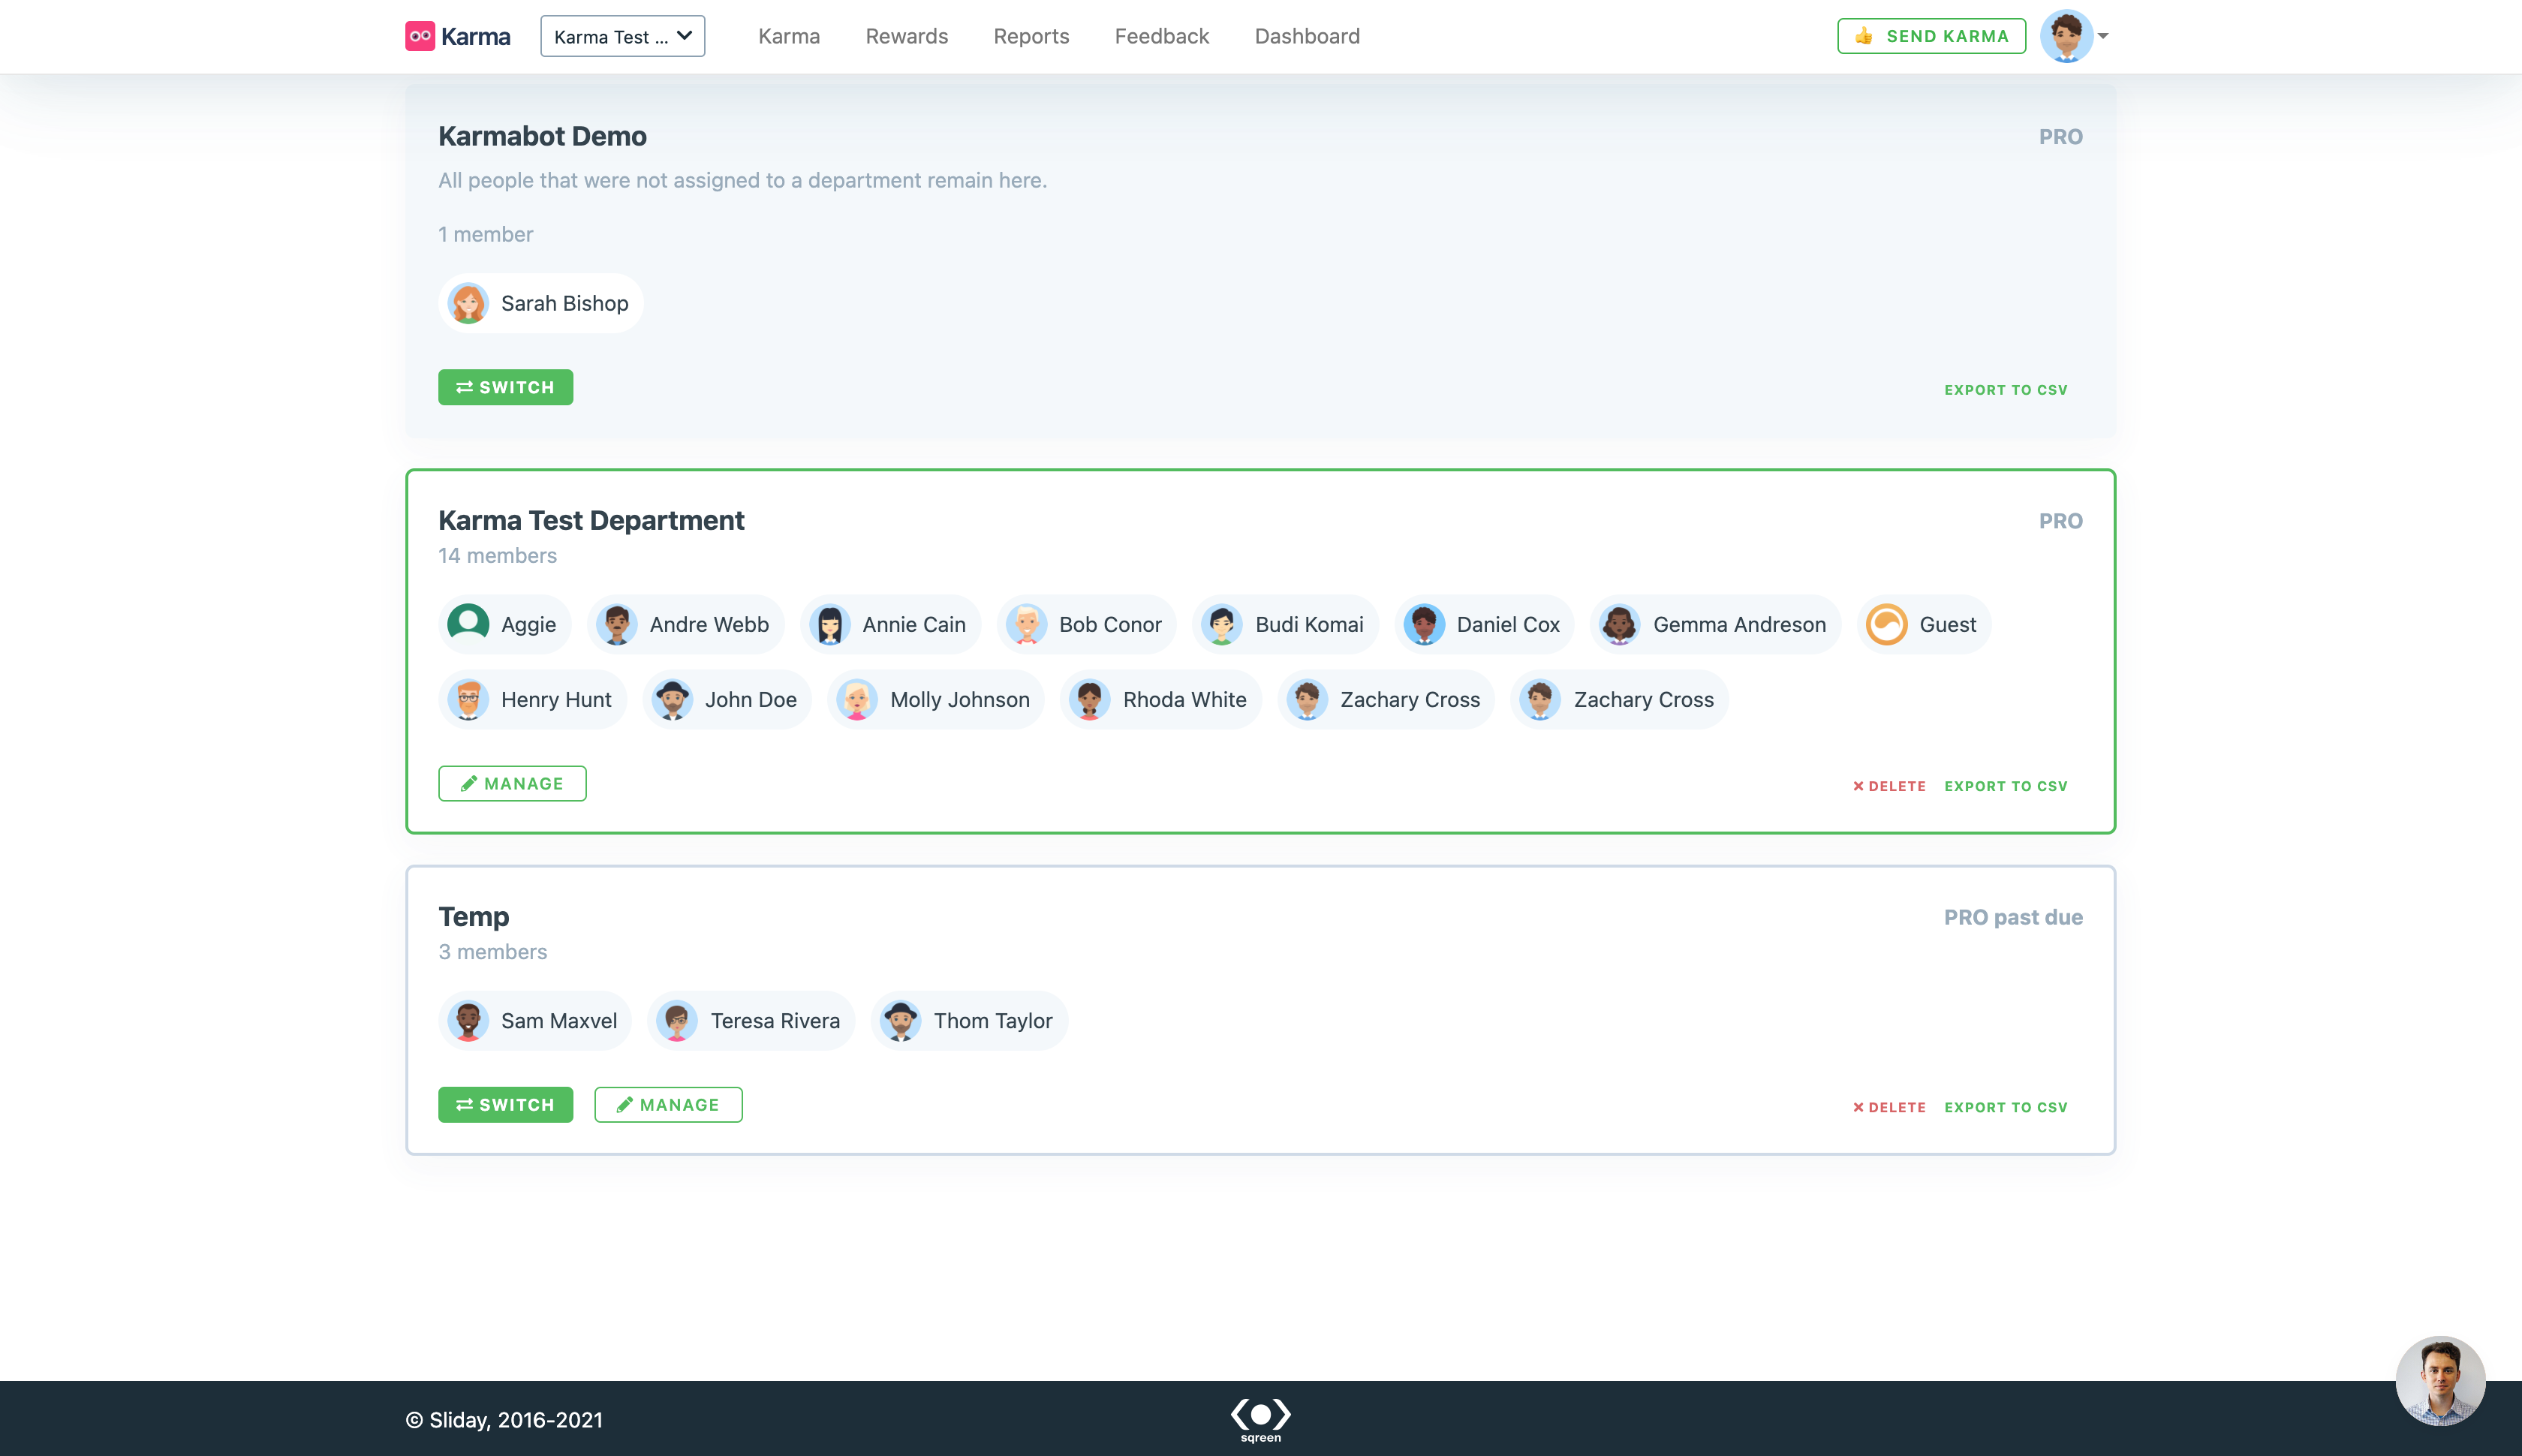The image size is (2522, 1456).
Task: Click the Karma logo icon
Action: pyautogui.click(x=419, y=36)
